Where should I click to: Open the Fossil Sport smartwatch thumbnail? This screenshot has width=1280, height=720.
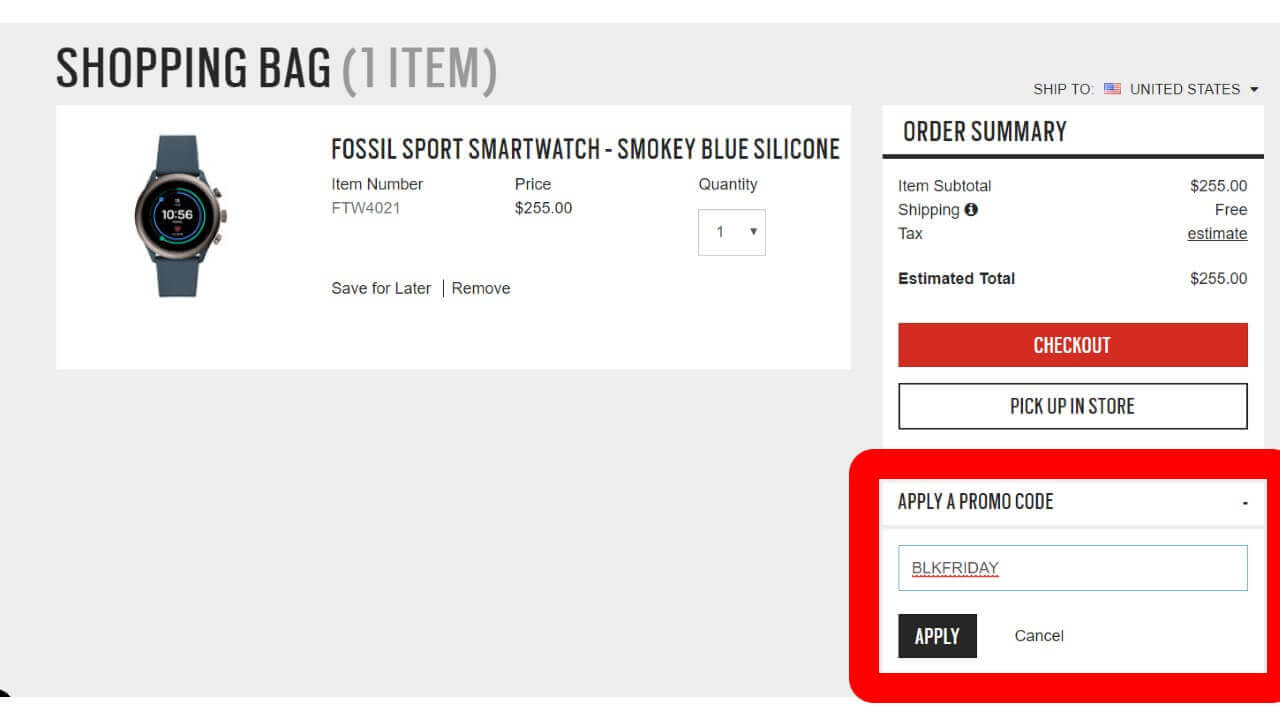click(x=178, y=215)
